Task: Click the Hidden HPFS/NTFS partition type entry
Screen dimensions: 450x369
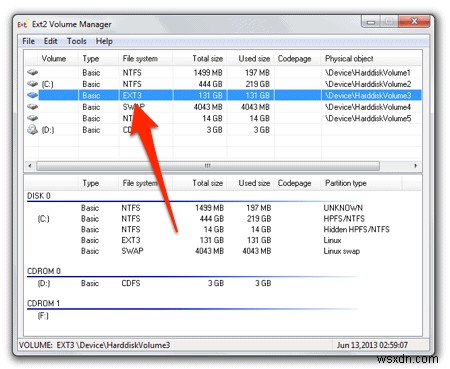Action: coord(356,229)
